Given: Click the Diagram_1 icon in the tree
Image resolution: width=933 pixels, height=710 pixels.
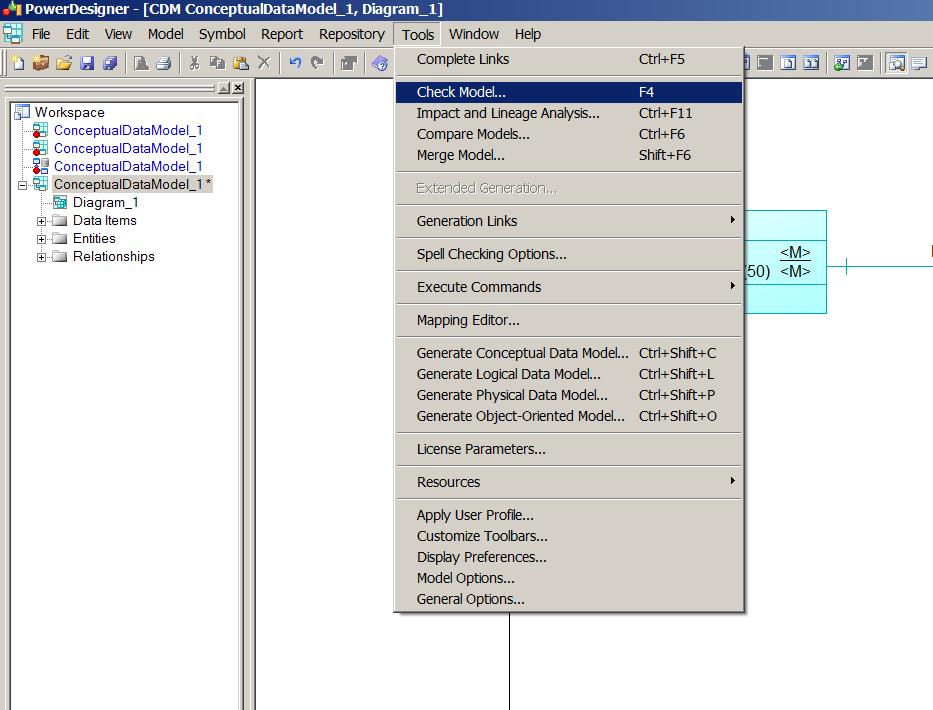Looking at the screenshot, I should pos(60,202).
